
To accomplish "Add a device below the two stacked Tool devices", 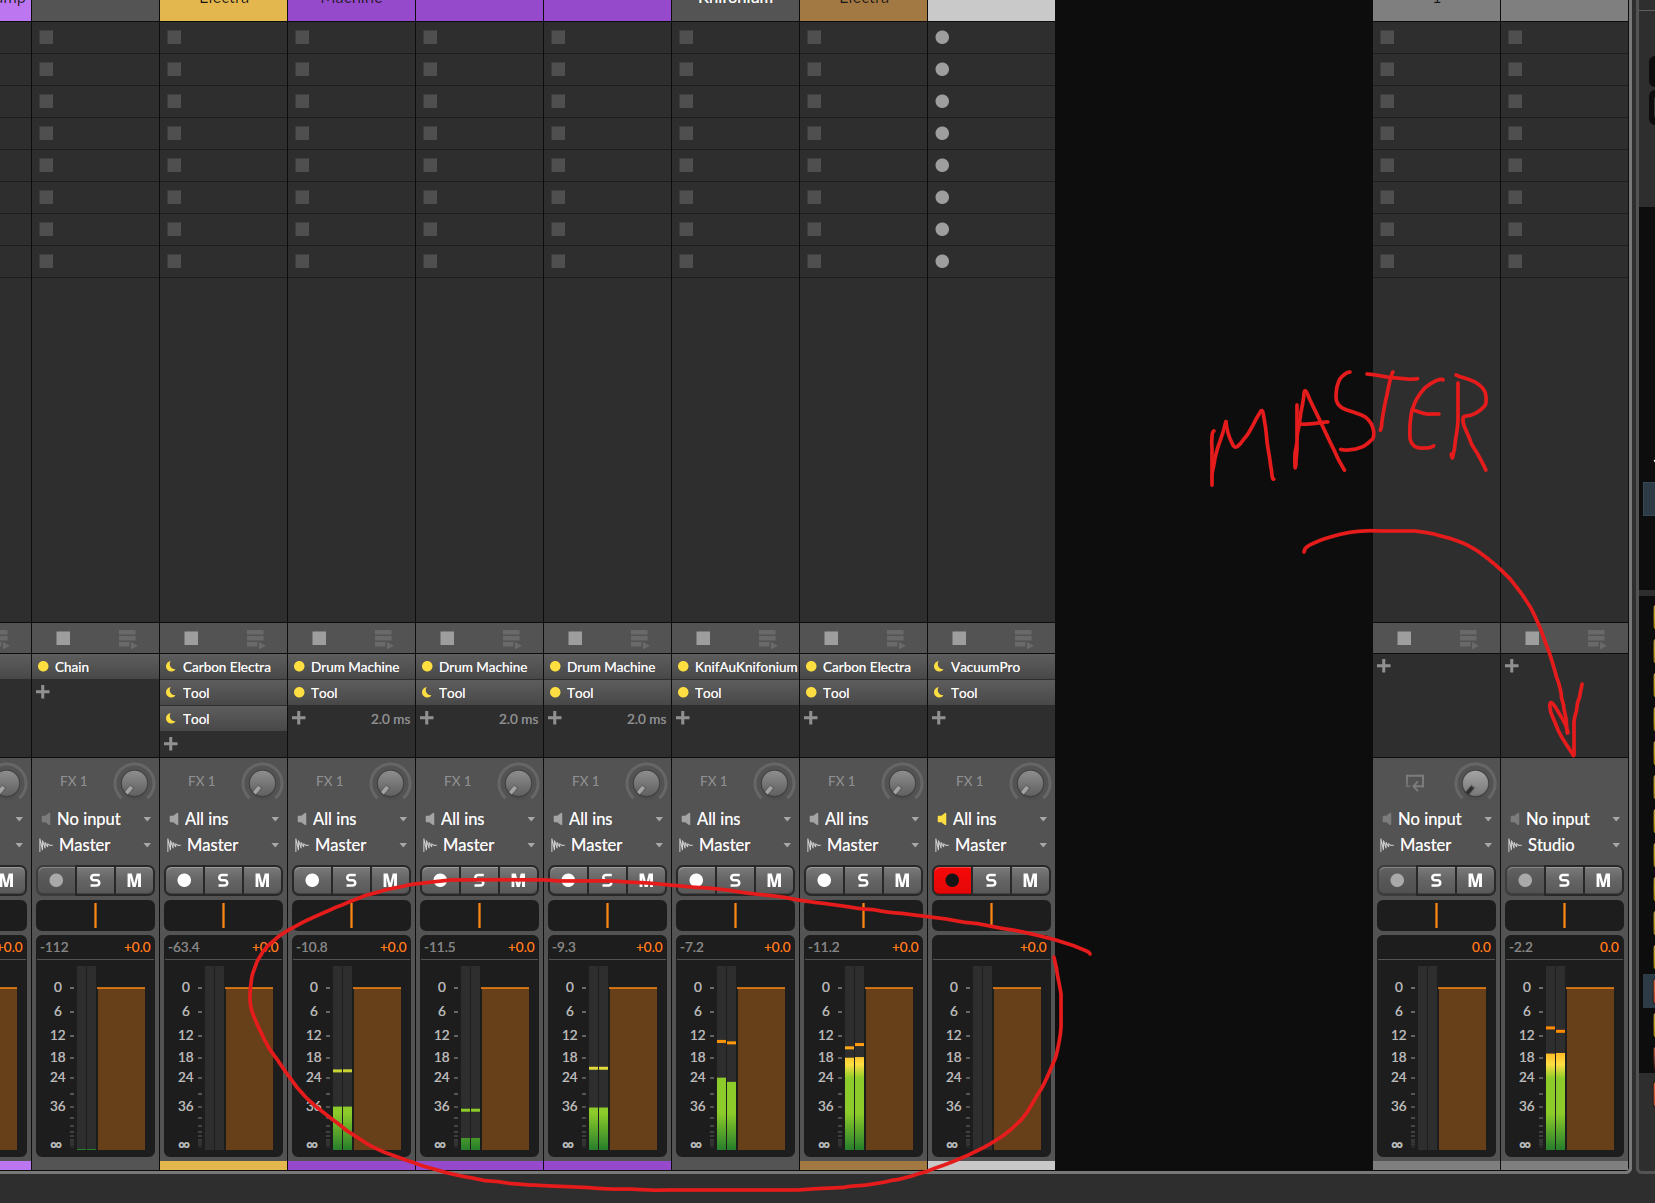I will tap(171, 744).
